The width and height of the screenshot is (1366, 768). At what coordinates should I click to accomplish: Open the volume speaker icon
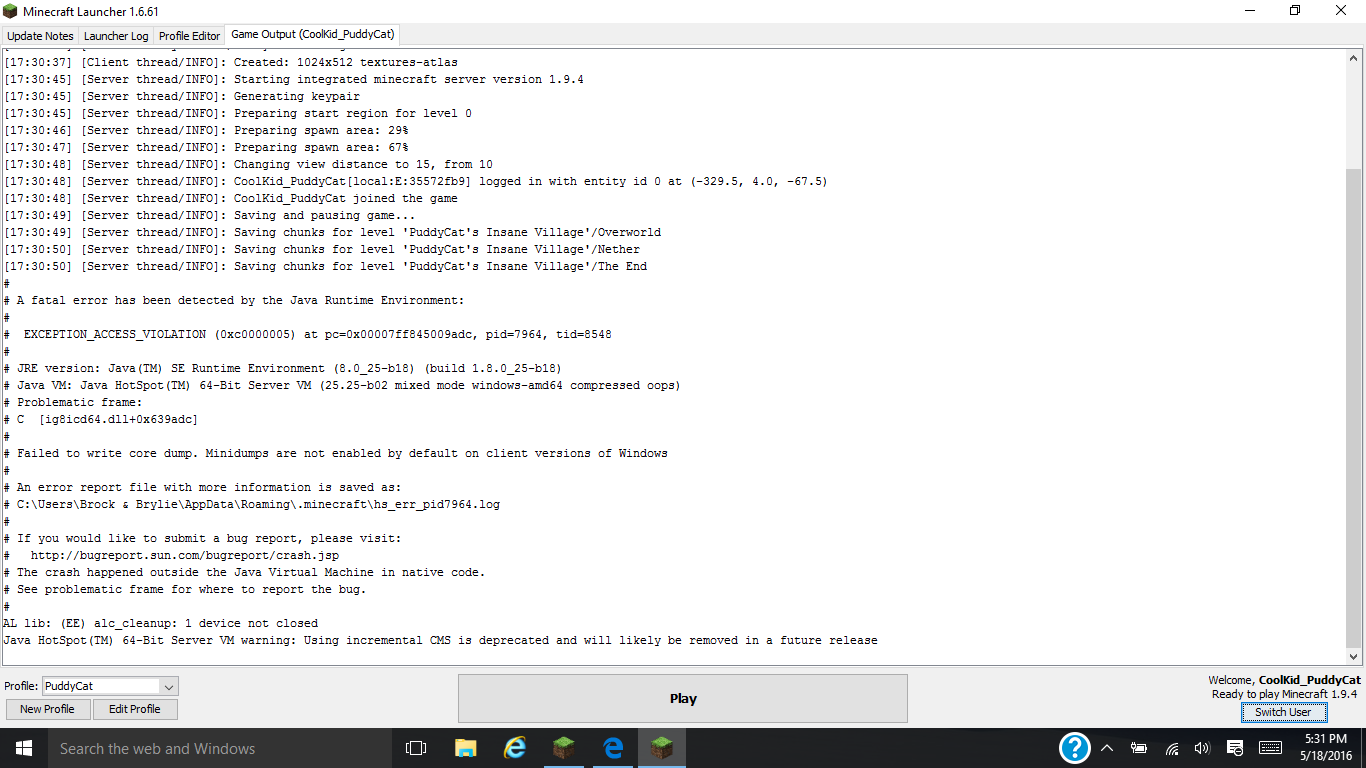point(1202,748)
